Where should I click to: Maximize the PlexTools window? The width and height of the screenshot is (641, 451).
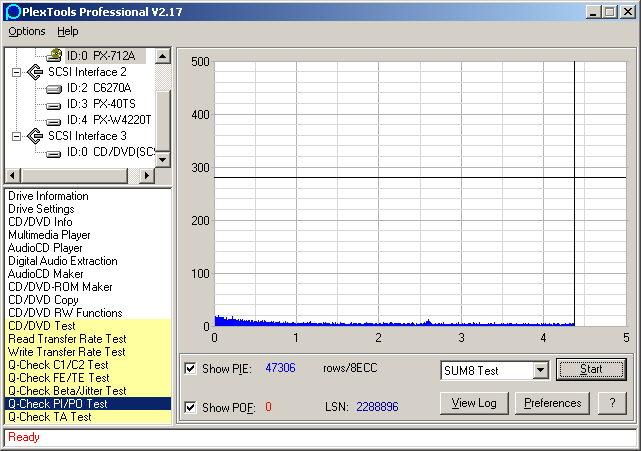(x=610, y=12)
